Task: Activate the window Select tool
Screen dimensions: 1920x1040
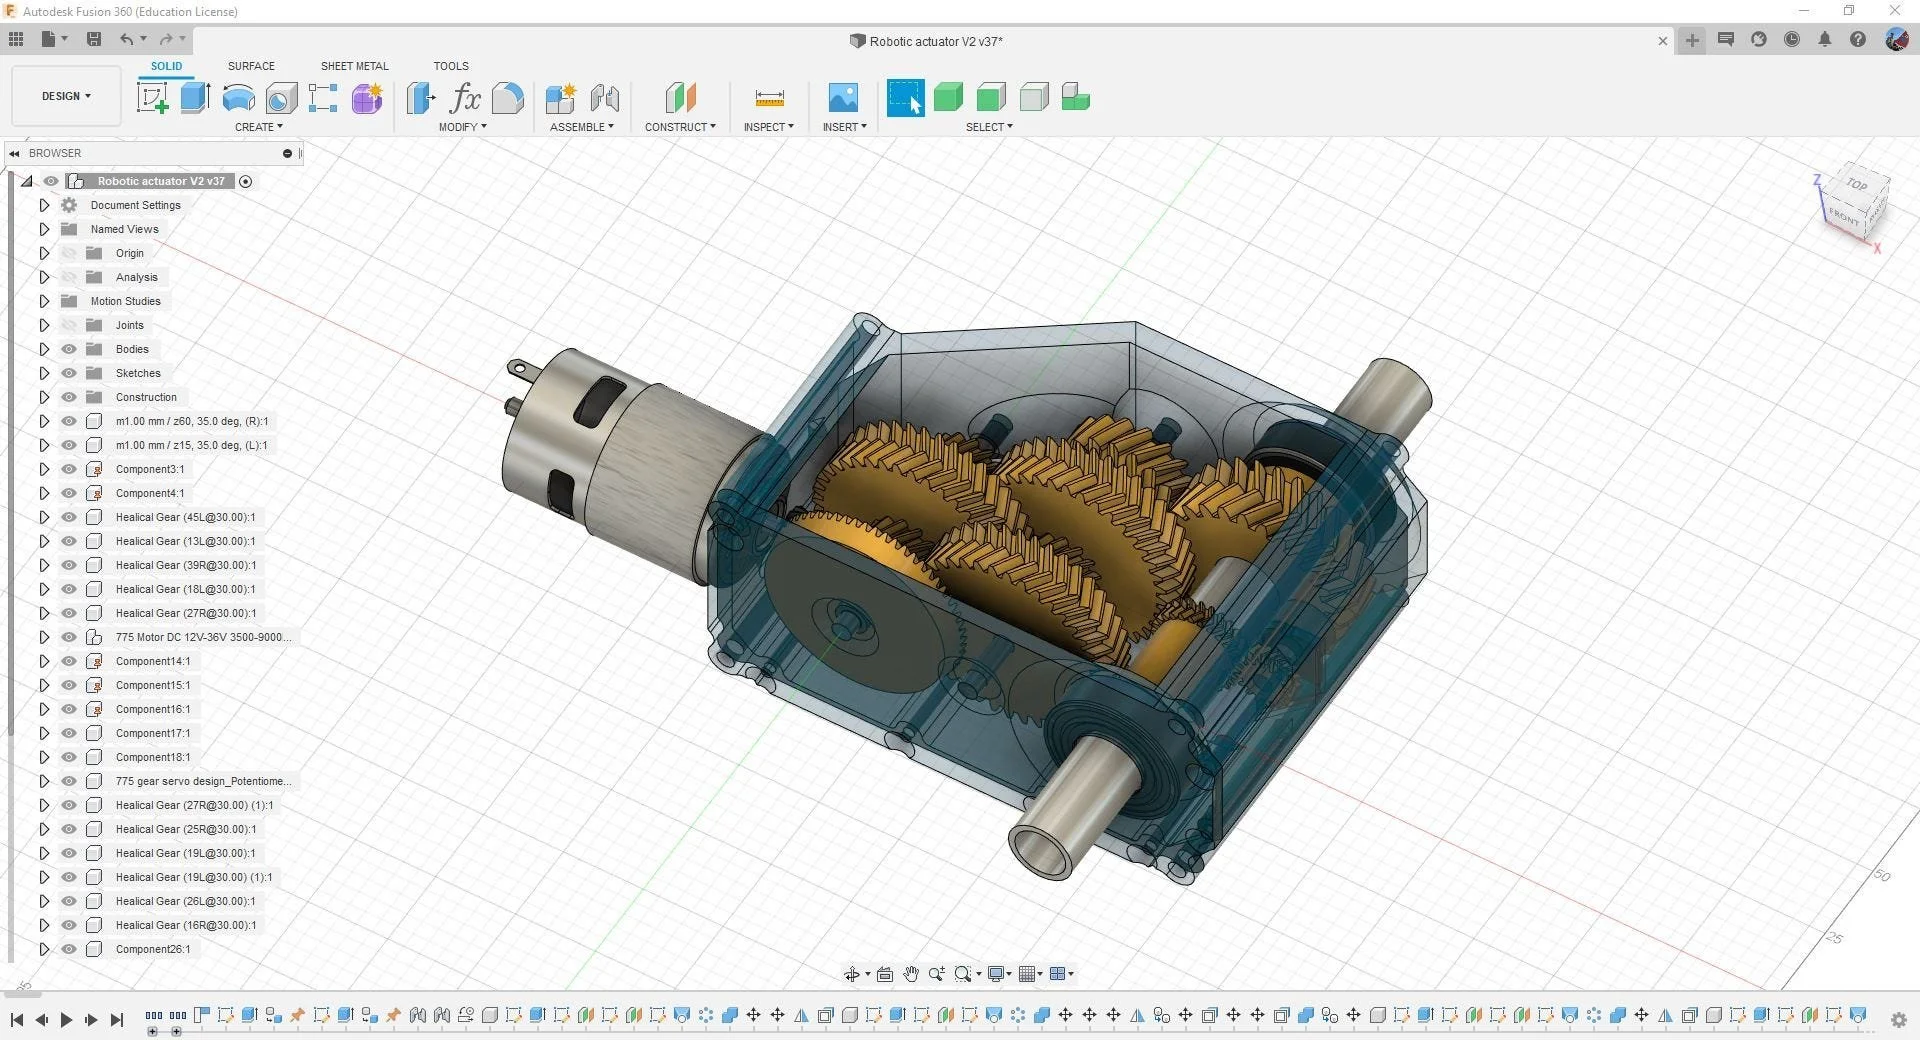Action: 905,98
